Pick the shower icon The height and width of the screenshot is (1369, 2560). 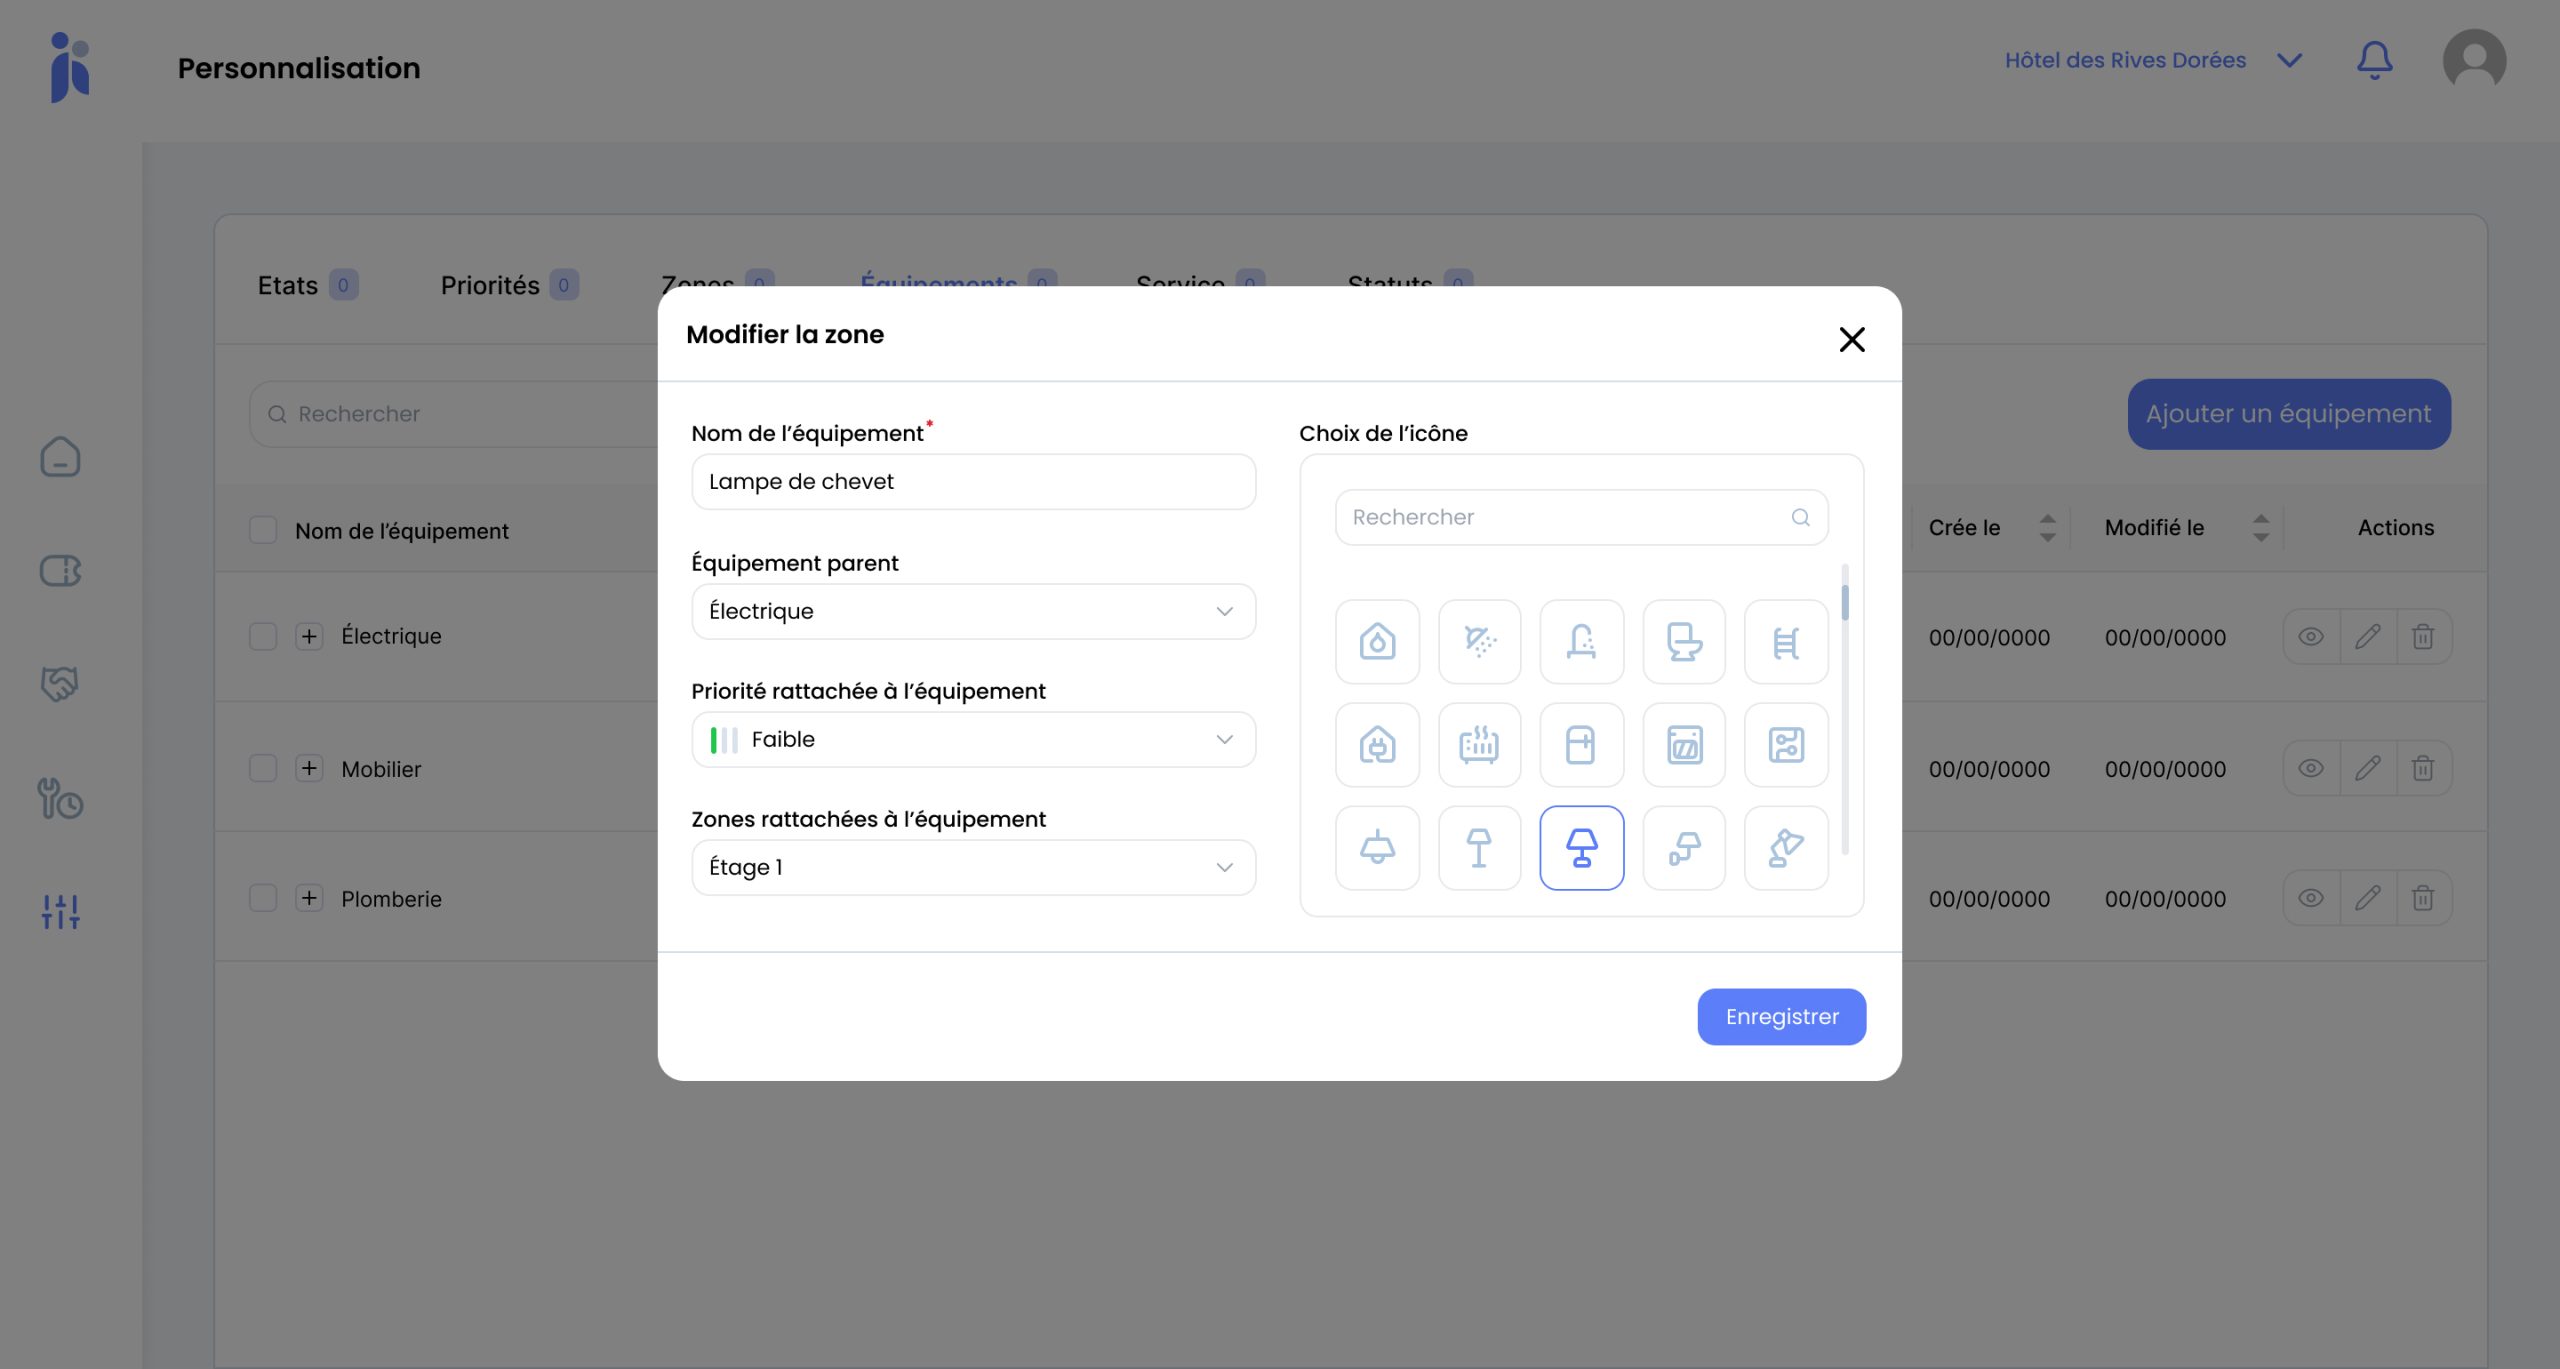point(1479,642)
